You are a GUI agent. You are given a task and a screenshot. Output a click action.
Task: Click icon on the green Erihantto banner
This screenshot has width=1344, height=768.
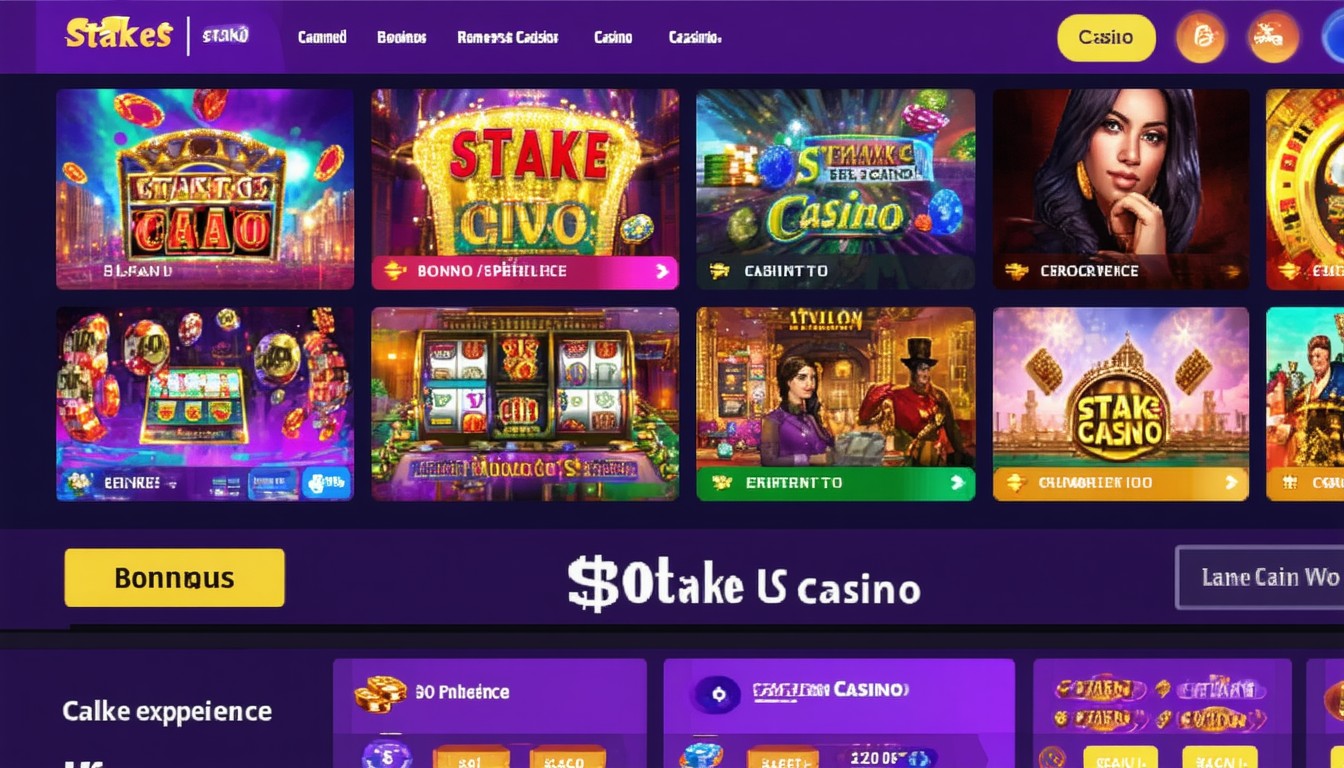pos(721,483)
